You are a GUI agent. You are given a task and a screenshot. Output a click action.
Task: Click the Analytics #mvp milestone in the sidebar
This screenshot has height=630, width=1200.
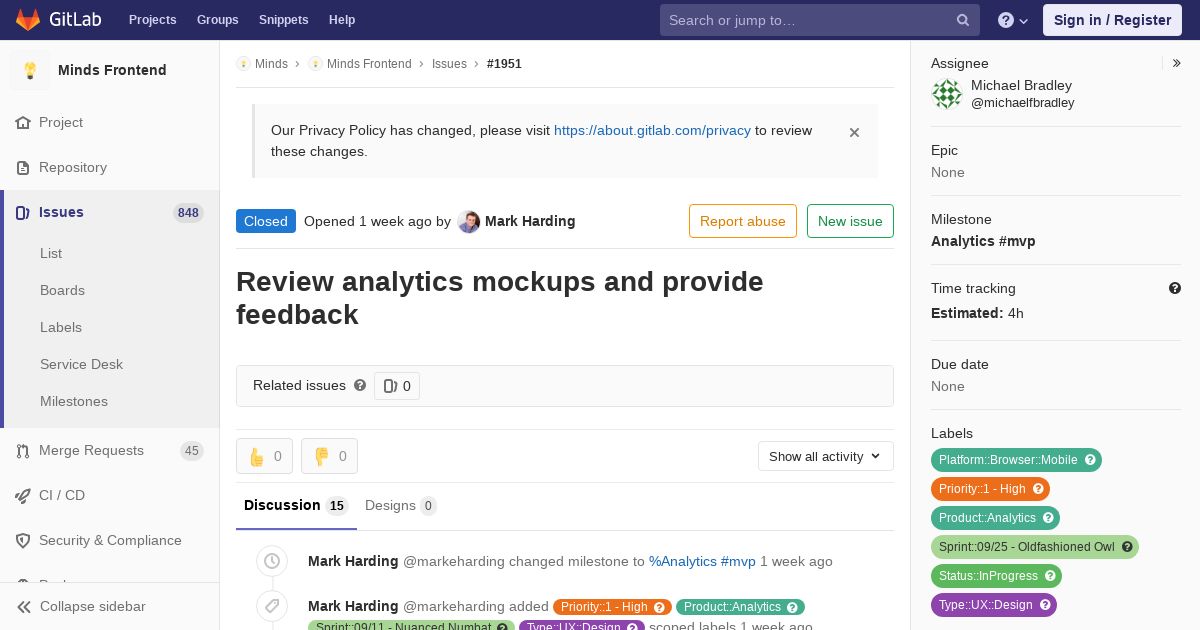tap(983, 241)
